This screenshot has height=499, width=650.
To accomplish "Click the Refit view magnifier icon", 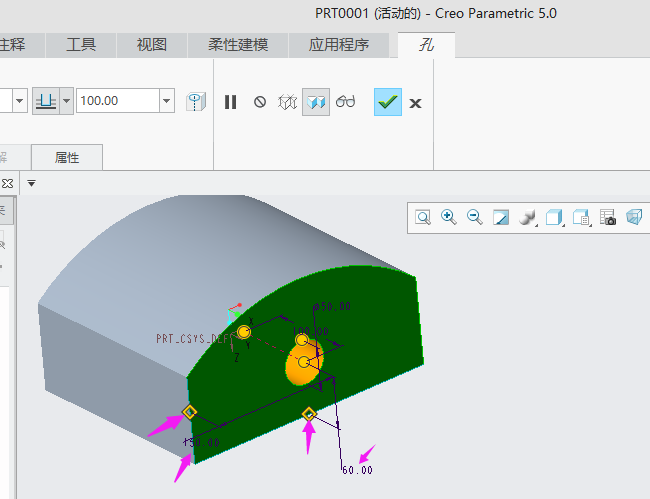I will (x=423, y=218).
